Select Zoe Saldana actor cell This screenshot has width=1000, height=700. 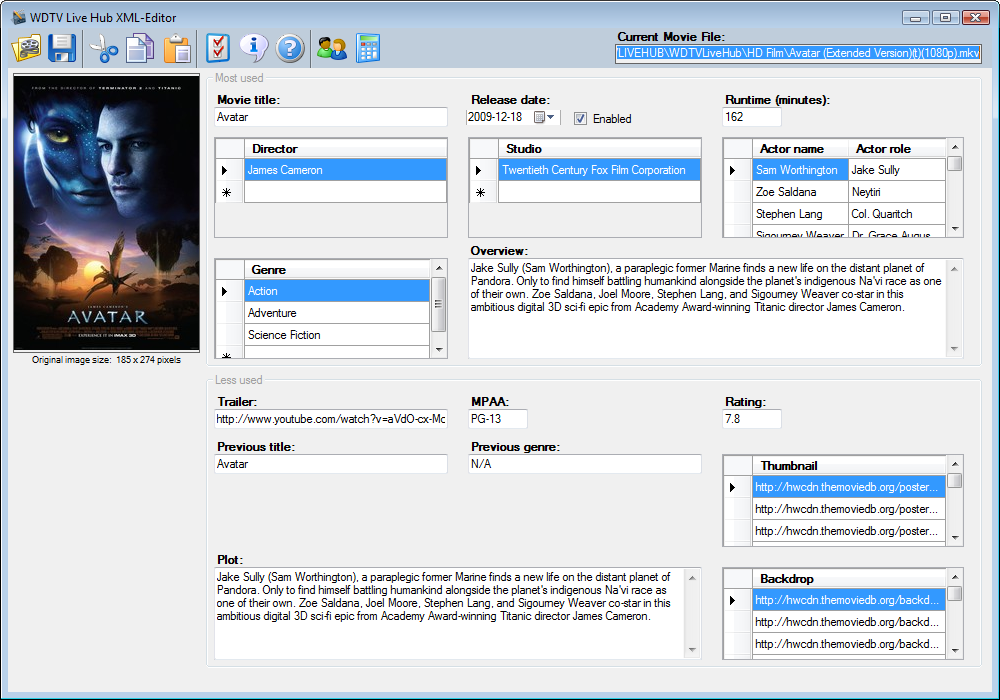tap(800, 192)
